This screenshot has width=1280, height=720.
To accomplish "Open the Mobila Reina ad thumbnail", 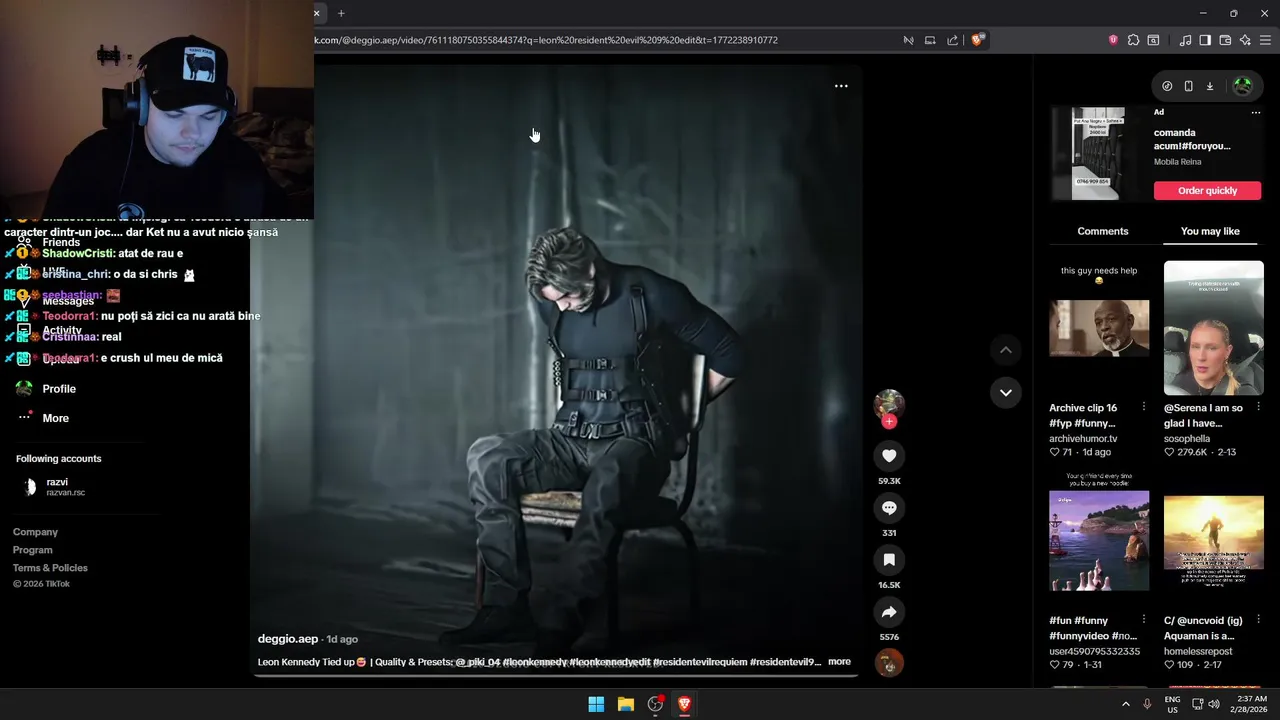I will tap(1099, 153).
